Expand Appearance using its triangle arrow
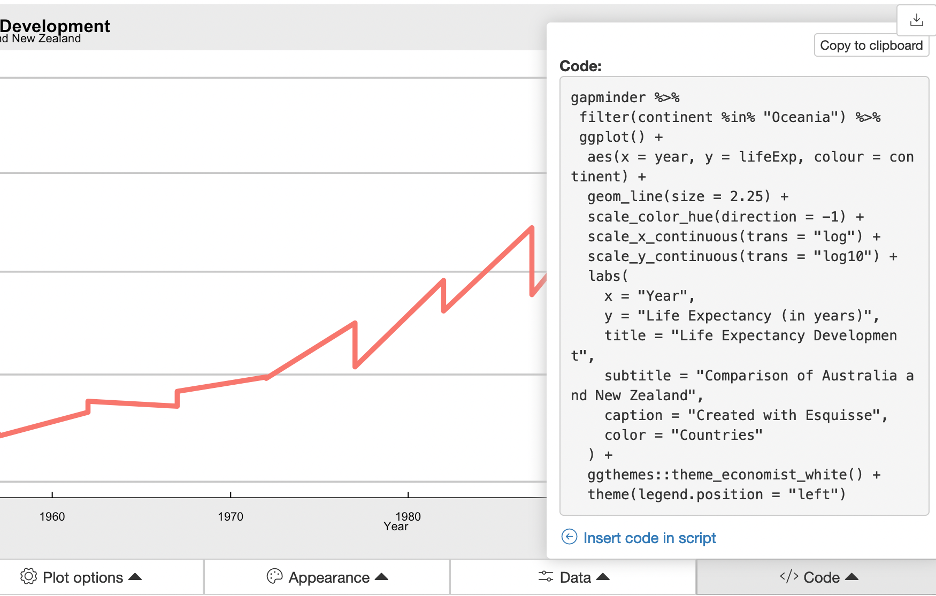The width and height of the screenshot is (936, 596). pos(381,577)
